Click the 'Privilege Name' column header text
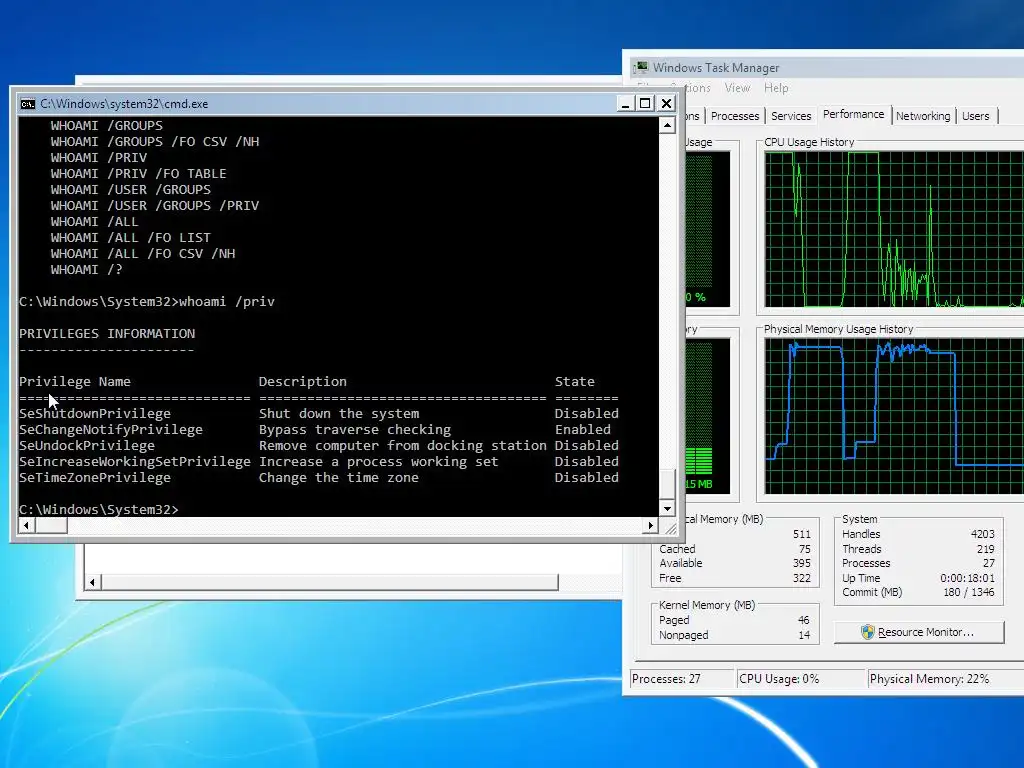 pos(74,381)
